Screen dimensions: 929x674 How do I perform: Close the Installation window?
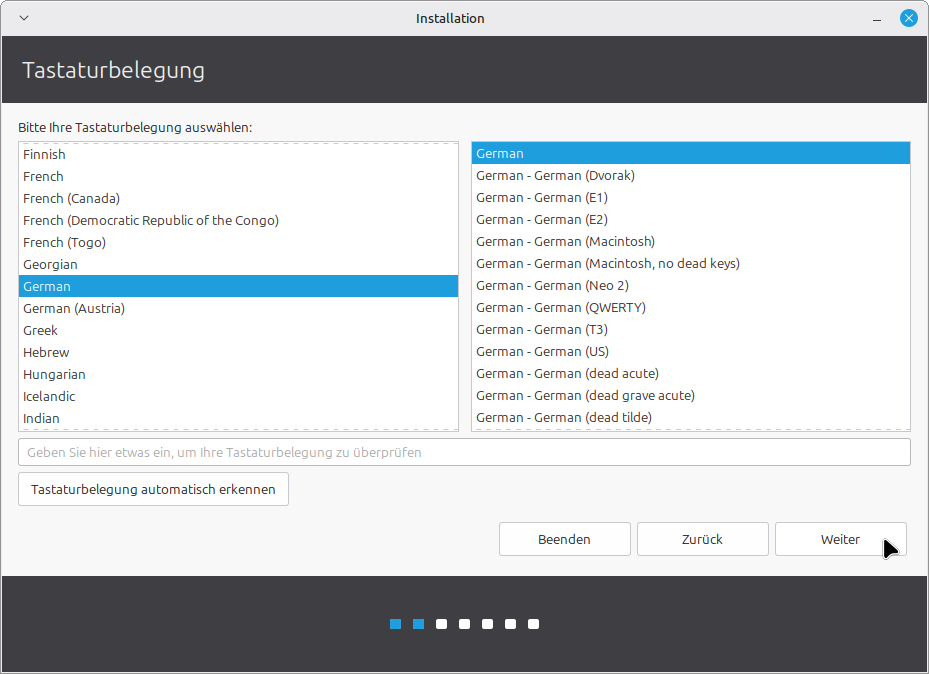908,18
